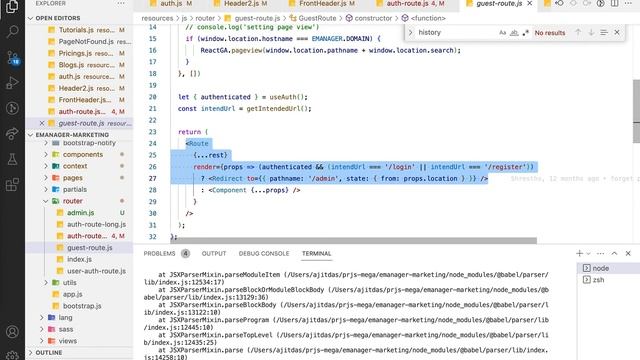Switch to the FrontHeader.js editor tab
Screen dimensions: 640x360
[323, 3]
